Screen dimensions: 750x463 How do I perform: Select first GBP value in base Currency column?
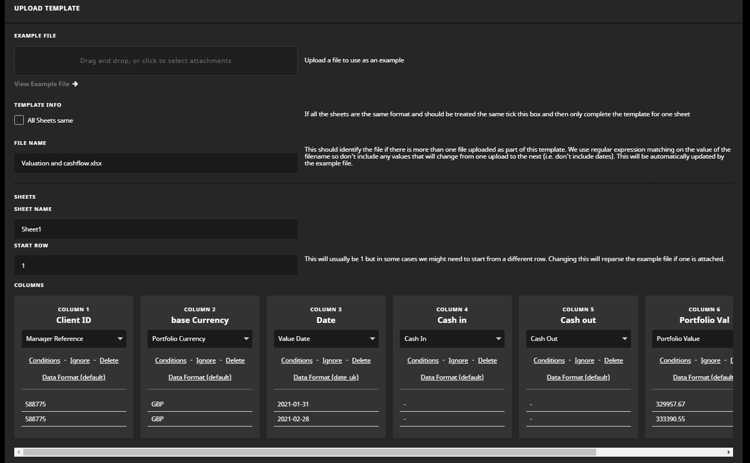coord(157,404)
